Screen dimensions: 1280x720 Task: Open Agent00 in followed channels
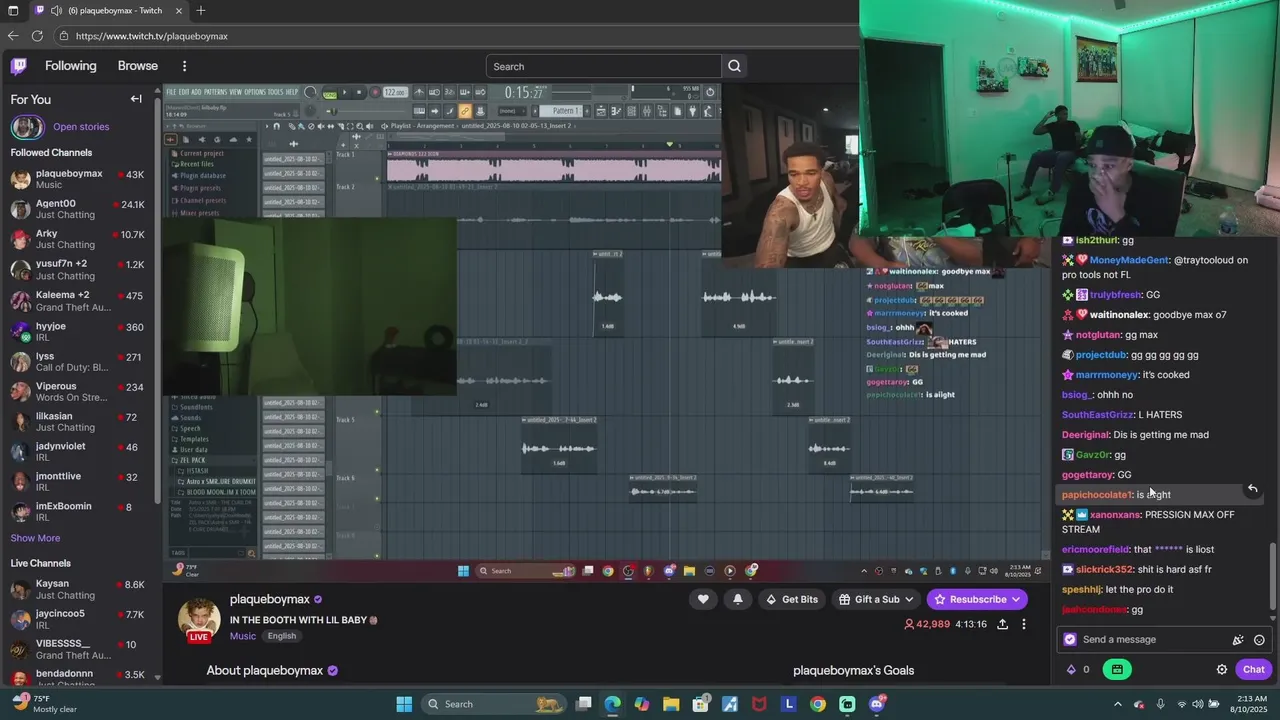(78, 209)
